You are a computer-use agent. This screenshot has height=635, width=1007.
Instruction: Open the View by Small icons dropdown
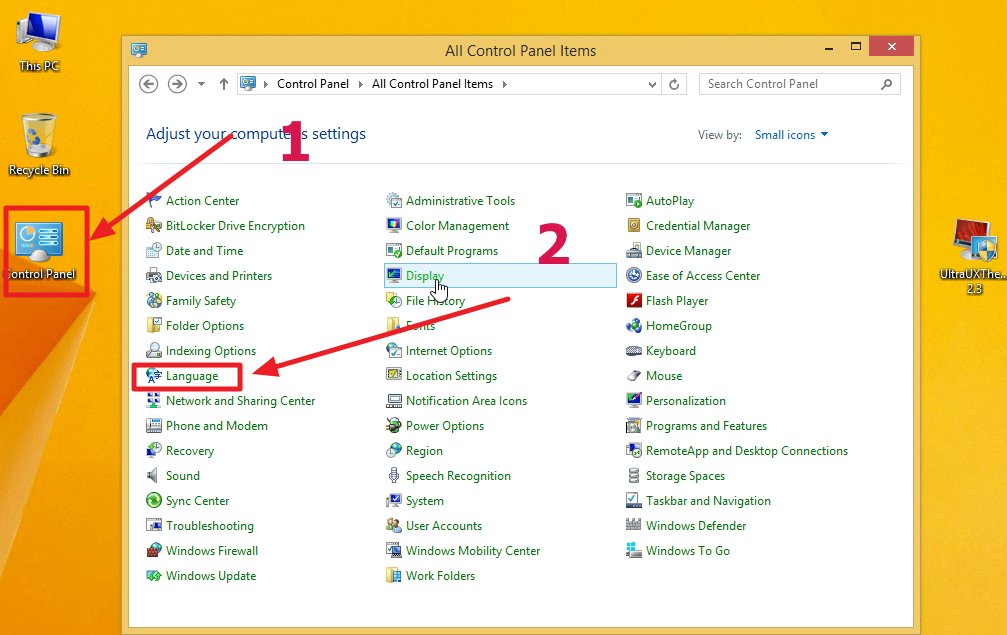coord(791,135)
